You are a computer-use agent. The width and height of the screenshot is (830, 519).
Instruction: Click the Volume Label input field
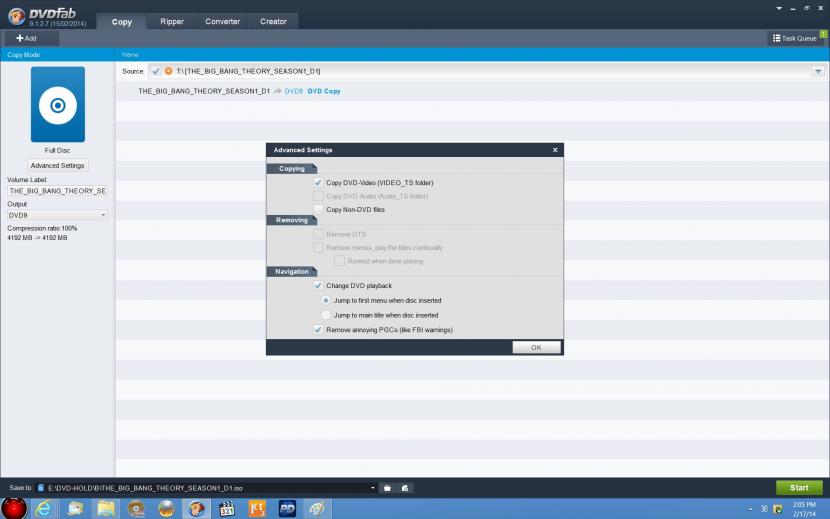[x=57, y=191]
